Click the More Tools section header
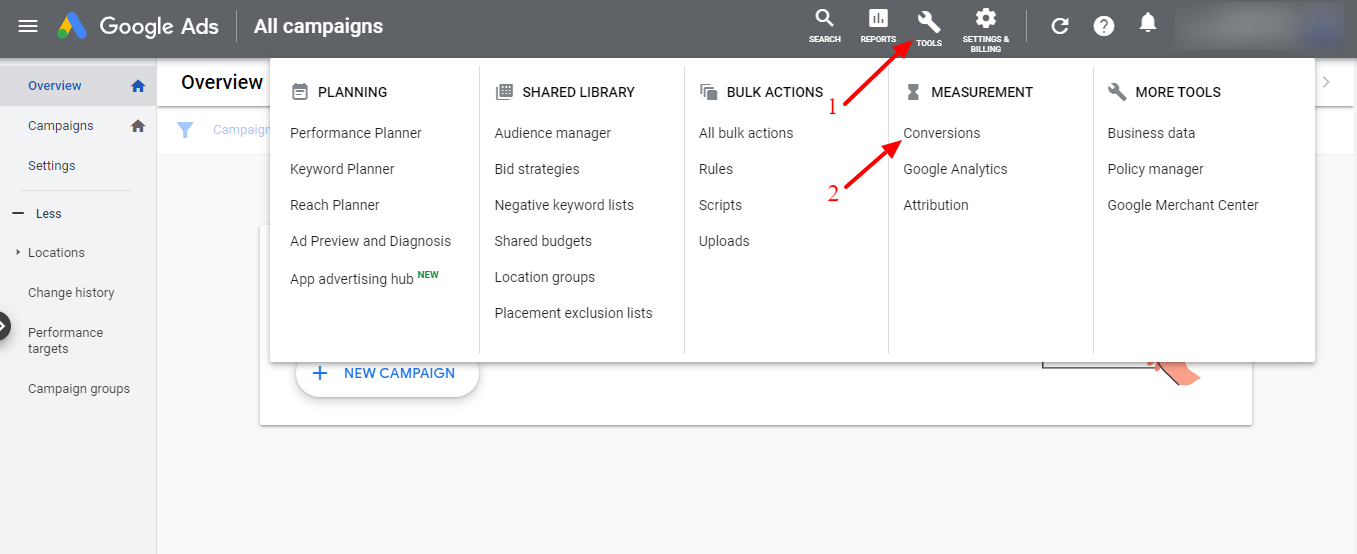Image resolution: width=1357 pixels, height=554 pixels. click(1164, 92)
